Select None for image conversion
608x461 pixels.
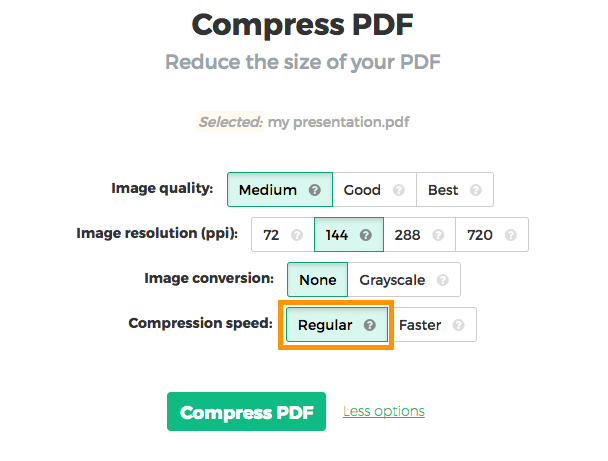(x=318, y=281)
